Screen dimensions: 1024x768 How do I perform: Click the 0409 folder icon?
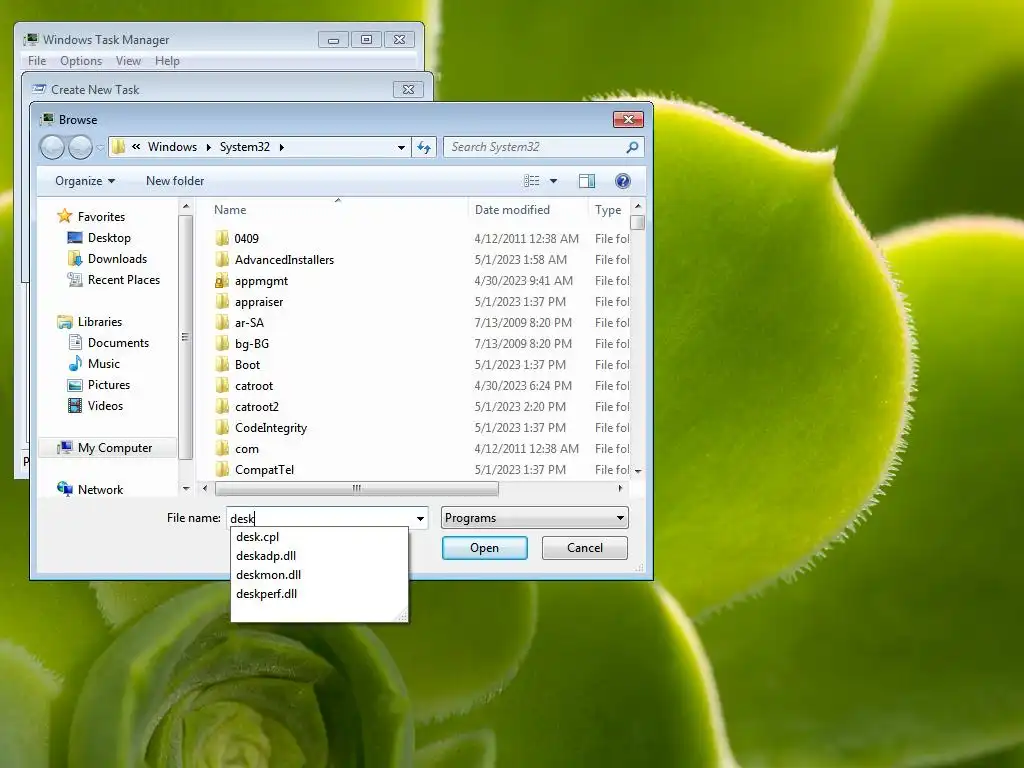tap(222, 238)
